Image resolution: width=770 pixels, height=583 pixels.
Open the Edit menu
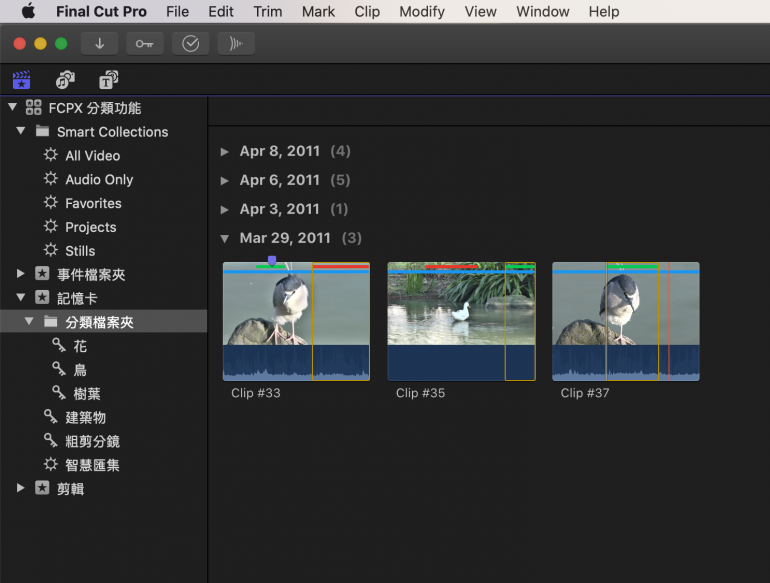click(x=221, y=11)
